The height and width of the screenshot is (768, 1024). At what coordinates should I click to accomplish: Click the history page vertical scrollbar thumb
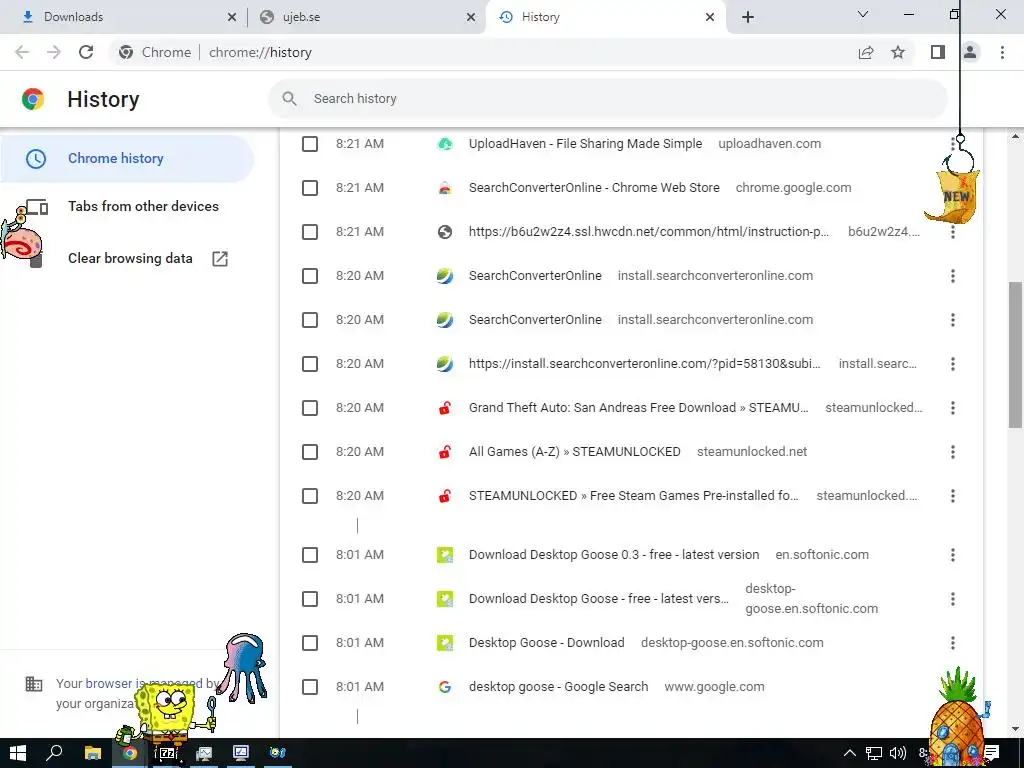pyautogui.click(x=1015, y=355)
